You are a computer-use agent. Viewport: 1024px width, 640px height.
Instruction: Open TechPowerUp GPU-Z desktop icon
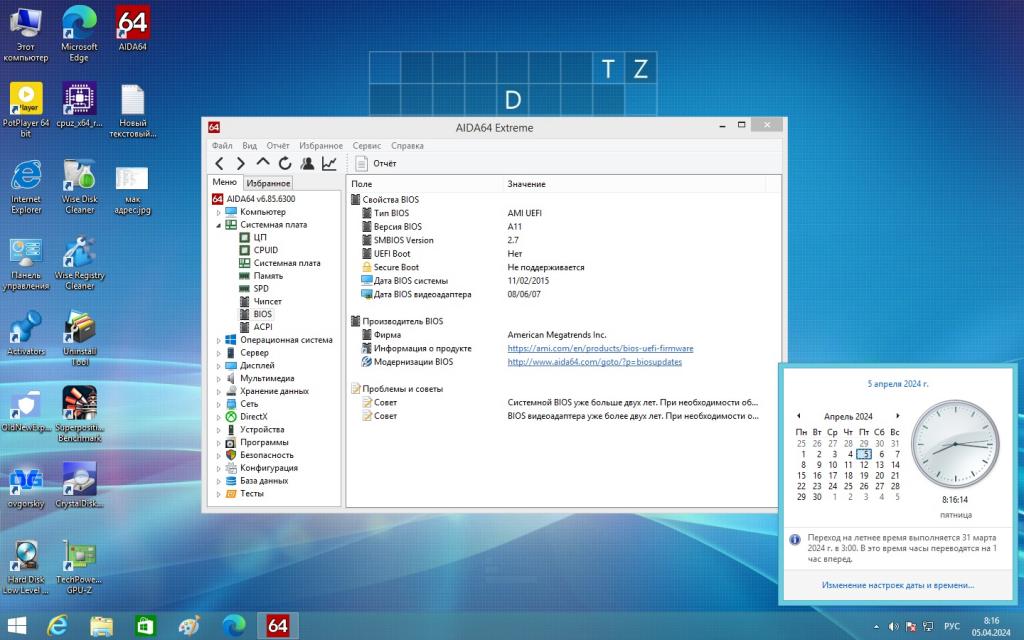pyautogui.click(x=79, y=566)
